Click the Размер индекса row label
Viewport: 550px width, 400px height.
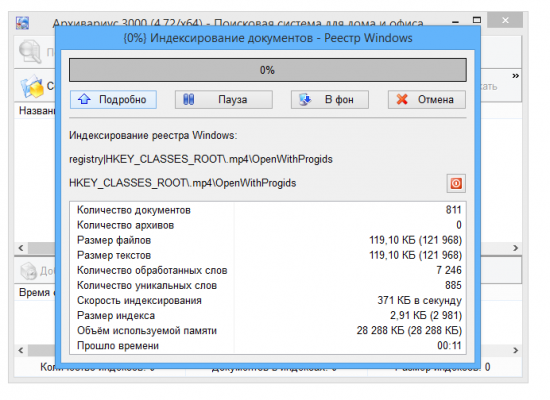(116, 316)
